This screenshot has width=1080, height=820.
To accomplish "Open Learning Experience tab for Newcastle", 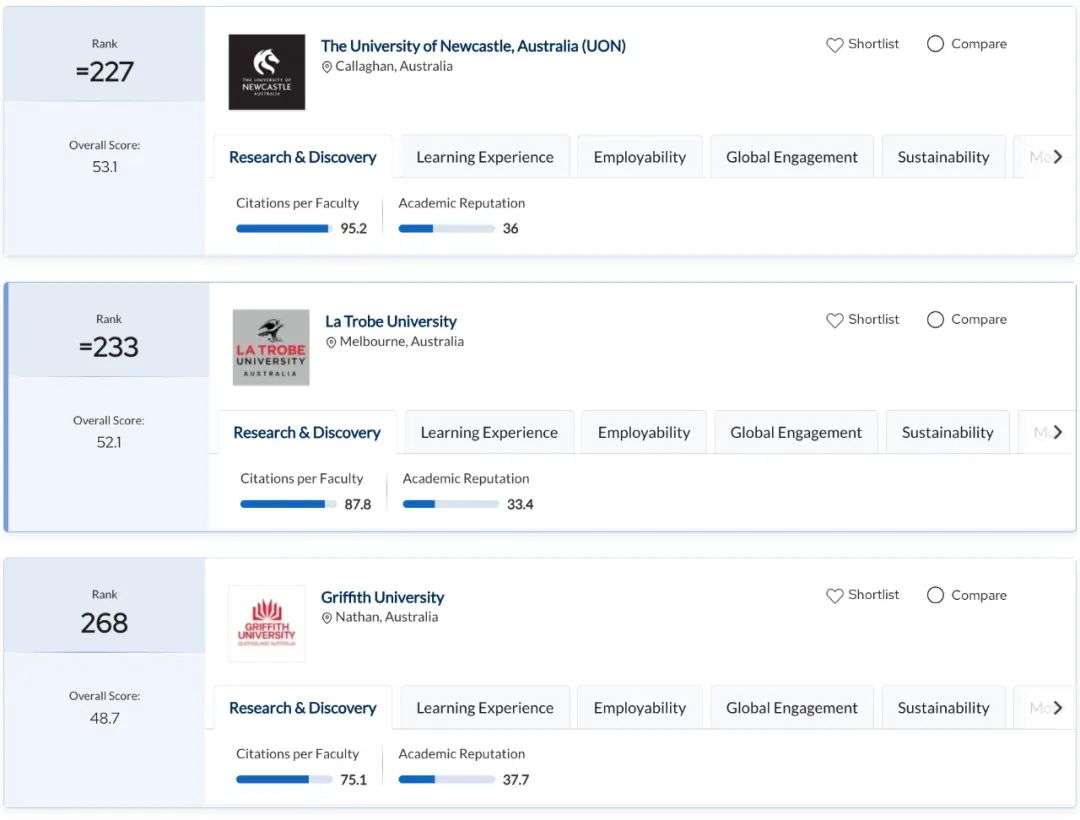I will click(485, 157).
